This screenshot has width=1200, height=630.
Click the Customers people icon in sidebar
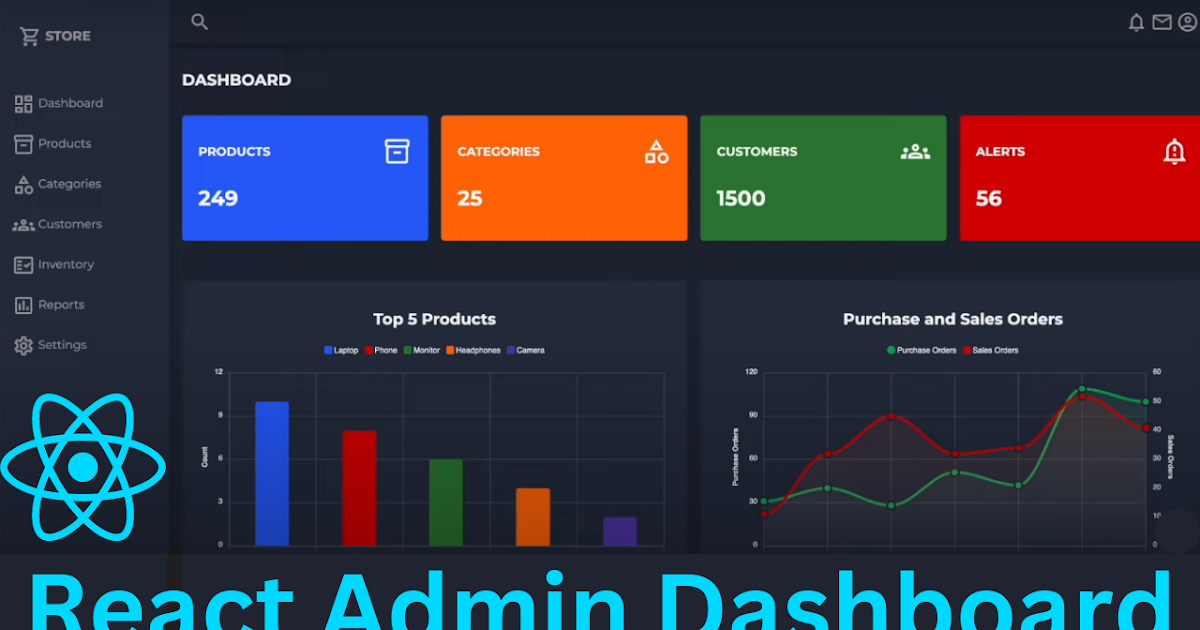tap(23, 225)
